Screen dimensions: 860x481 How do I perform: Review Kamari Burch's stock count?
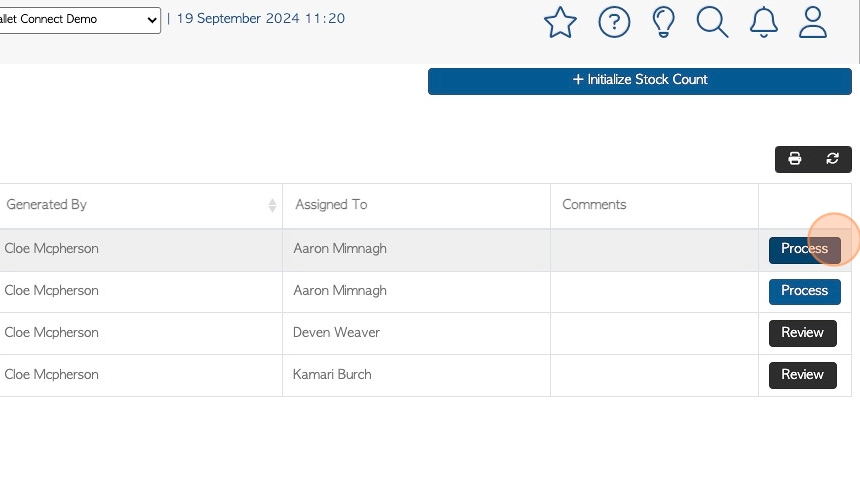pyautogui.click(x=802, y=375)
